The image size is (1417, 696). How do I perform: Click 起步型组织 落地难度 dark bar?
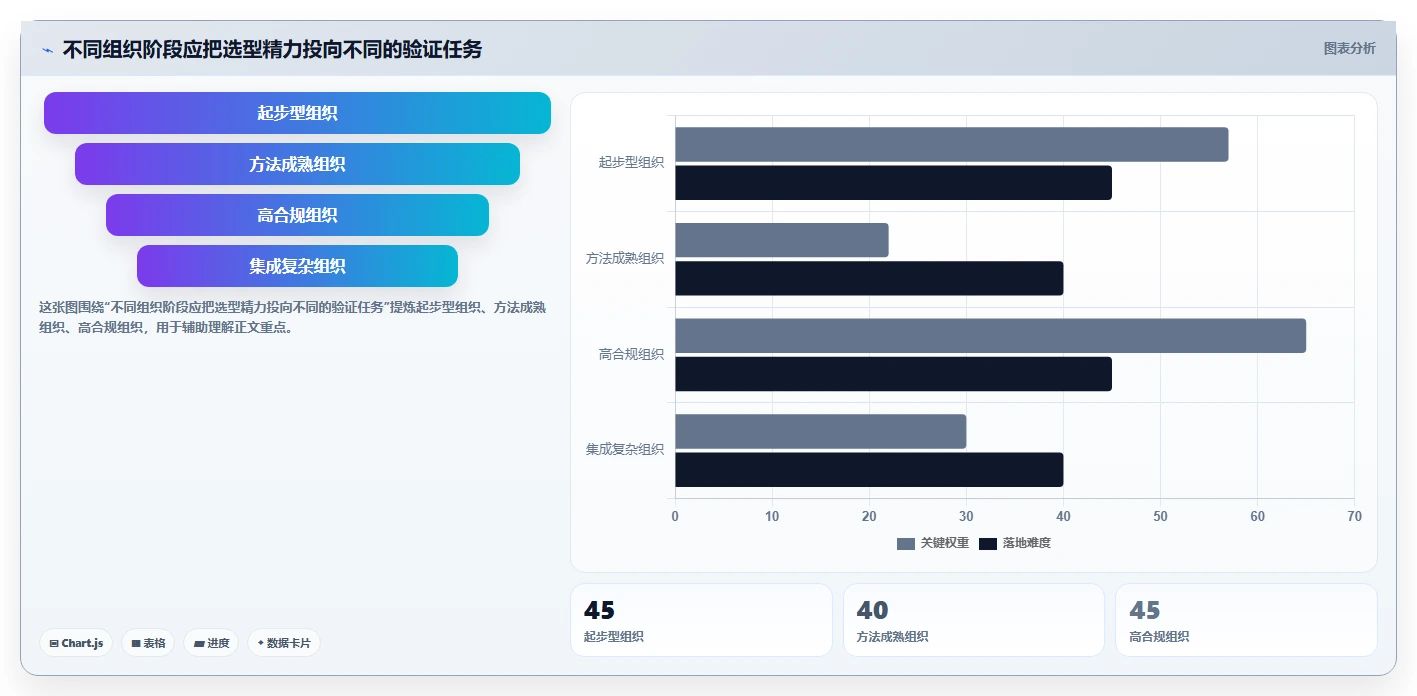click(x=893, y=183)
